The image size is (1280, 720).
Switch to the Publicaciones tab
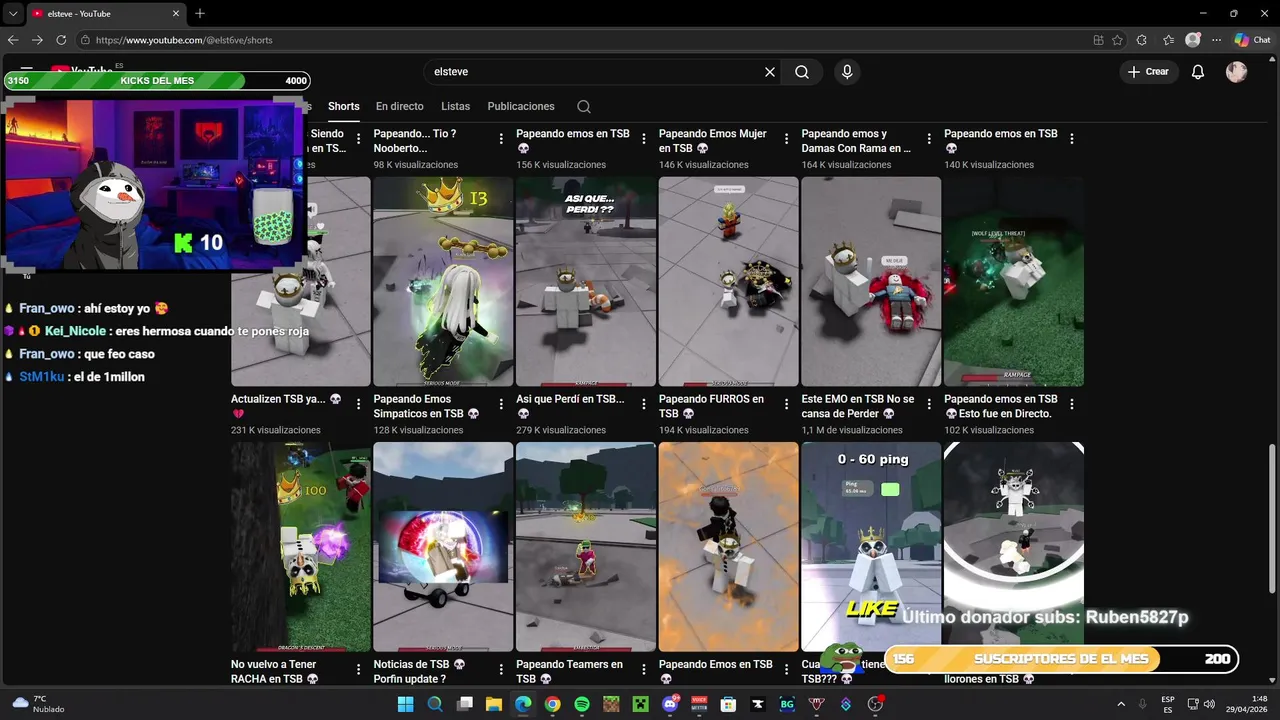click(521, 106)
